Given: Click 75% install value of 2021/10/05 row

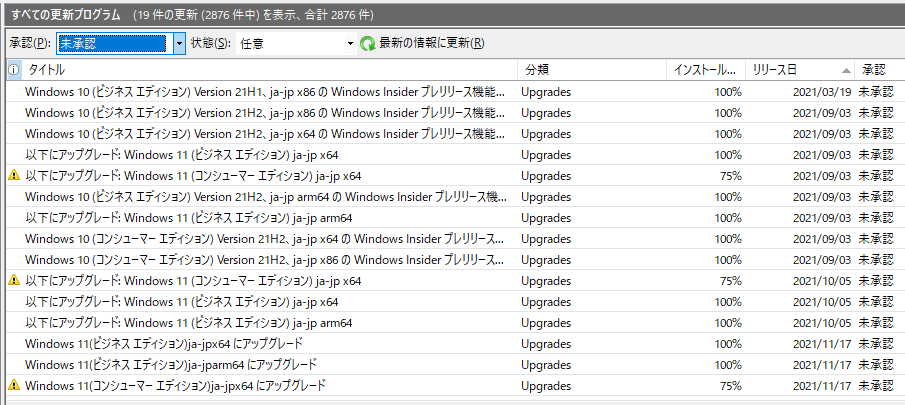Looking at the screenshot, I should coord(731,280).
